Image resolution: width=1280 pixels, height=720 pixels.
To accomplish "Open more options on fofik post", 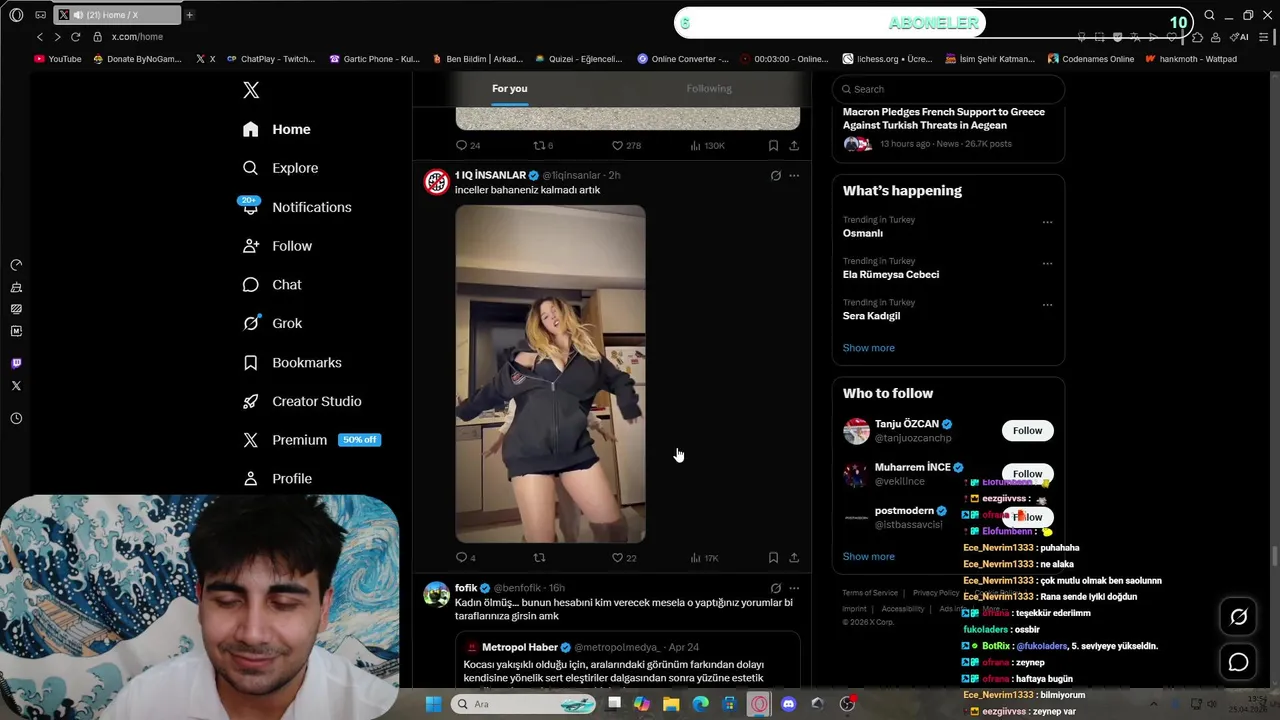I will tap(794, 588).
